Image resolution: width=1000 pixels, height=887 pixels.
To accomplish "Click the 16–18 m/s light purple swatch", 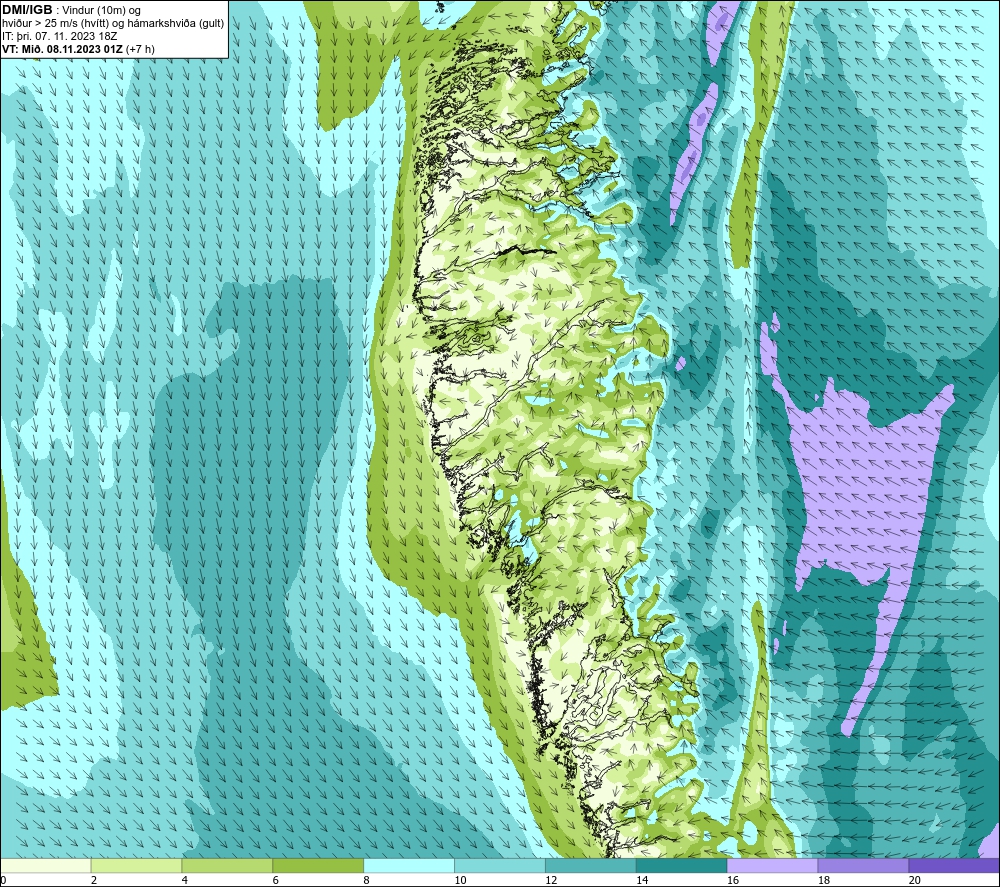I will pyautogui.click(x=772, y=865).
